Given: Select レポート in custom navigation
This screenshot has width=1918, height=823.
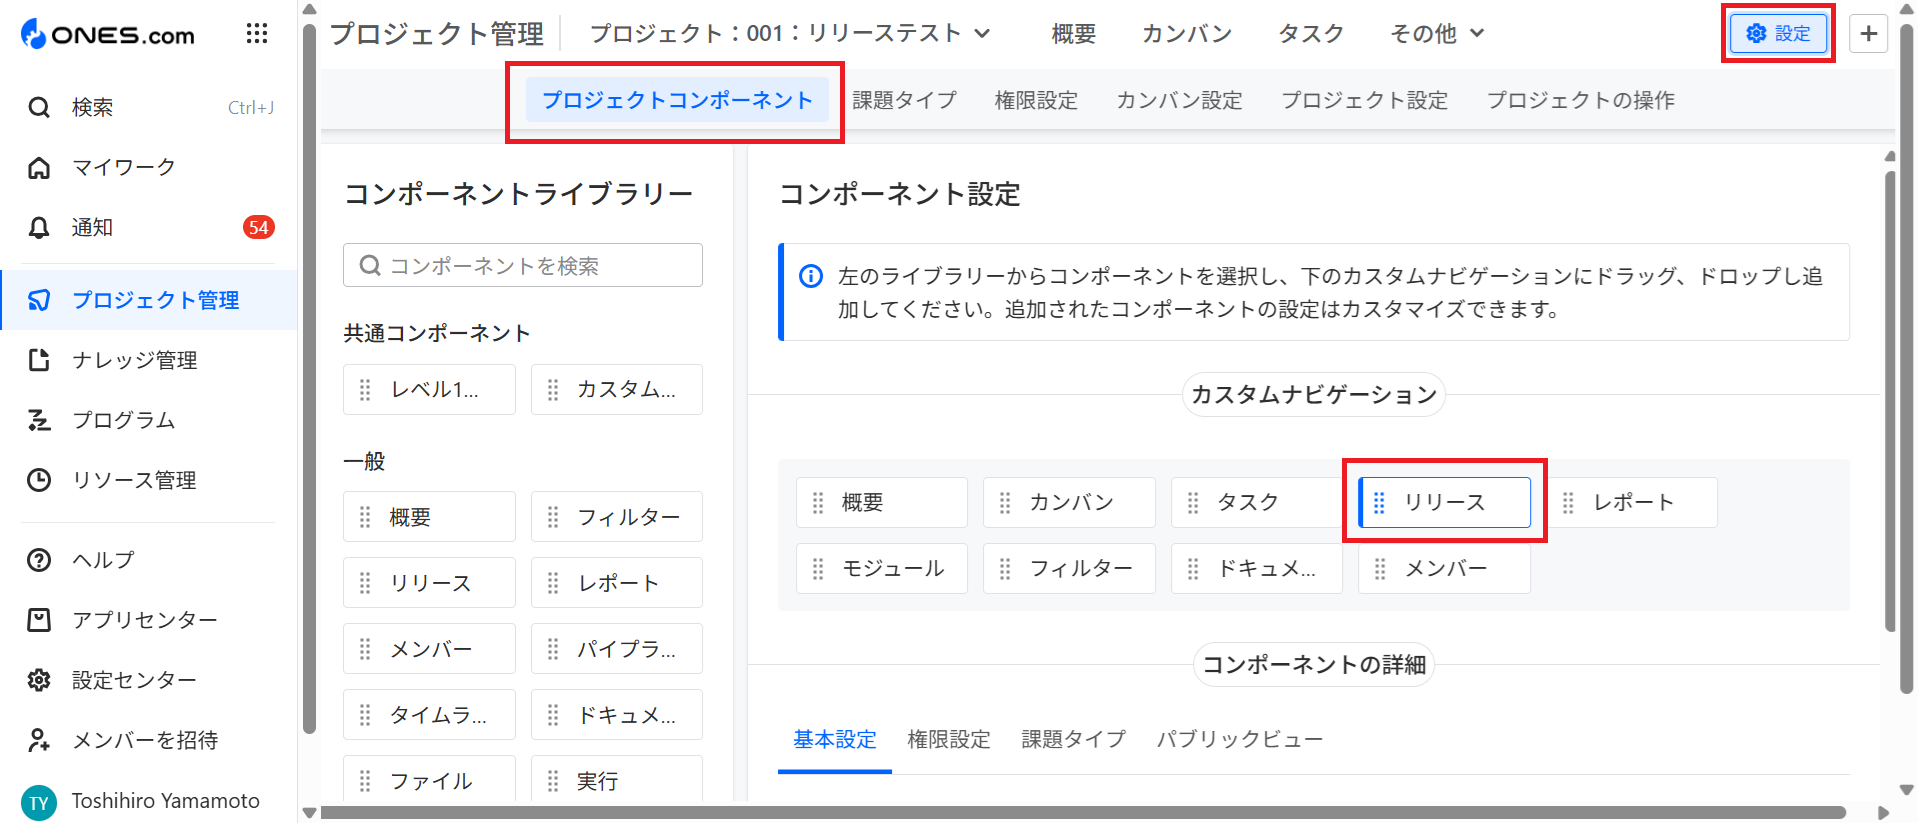Looking at the screenshot, I should pyautogui.click(x=1632, y=502).
